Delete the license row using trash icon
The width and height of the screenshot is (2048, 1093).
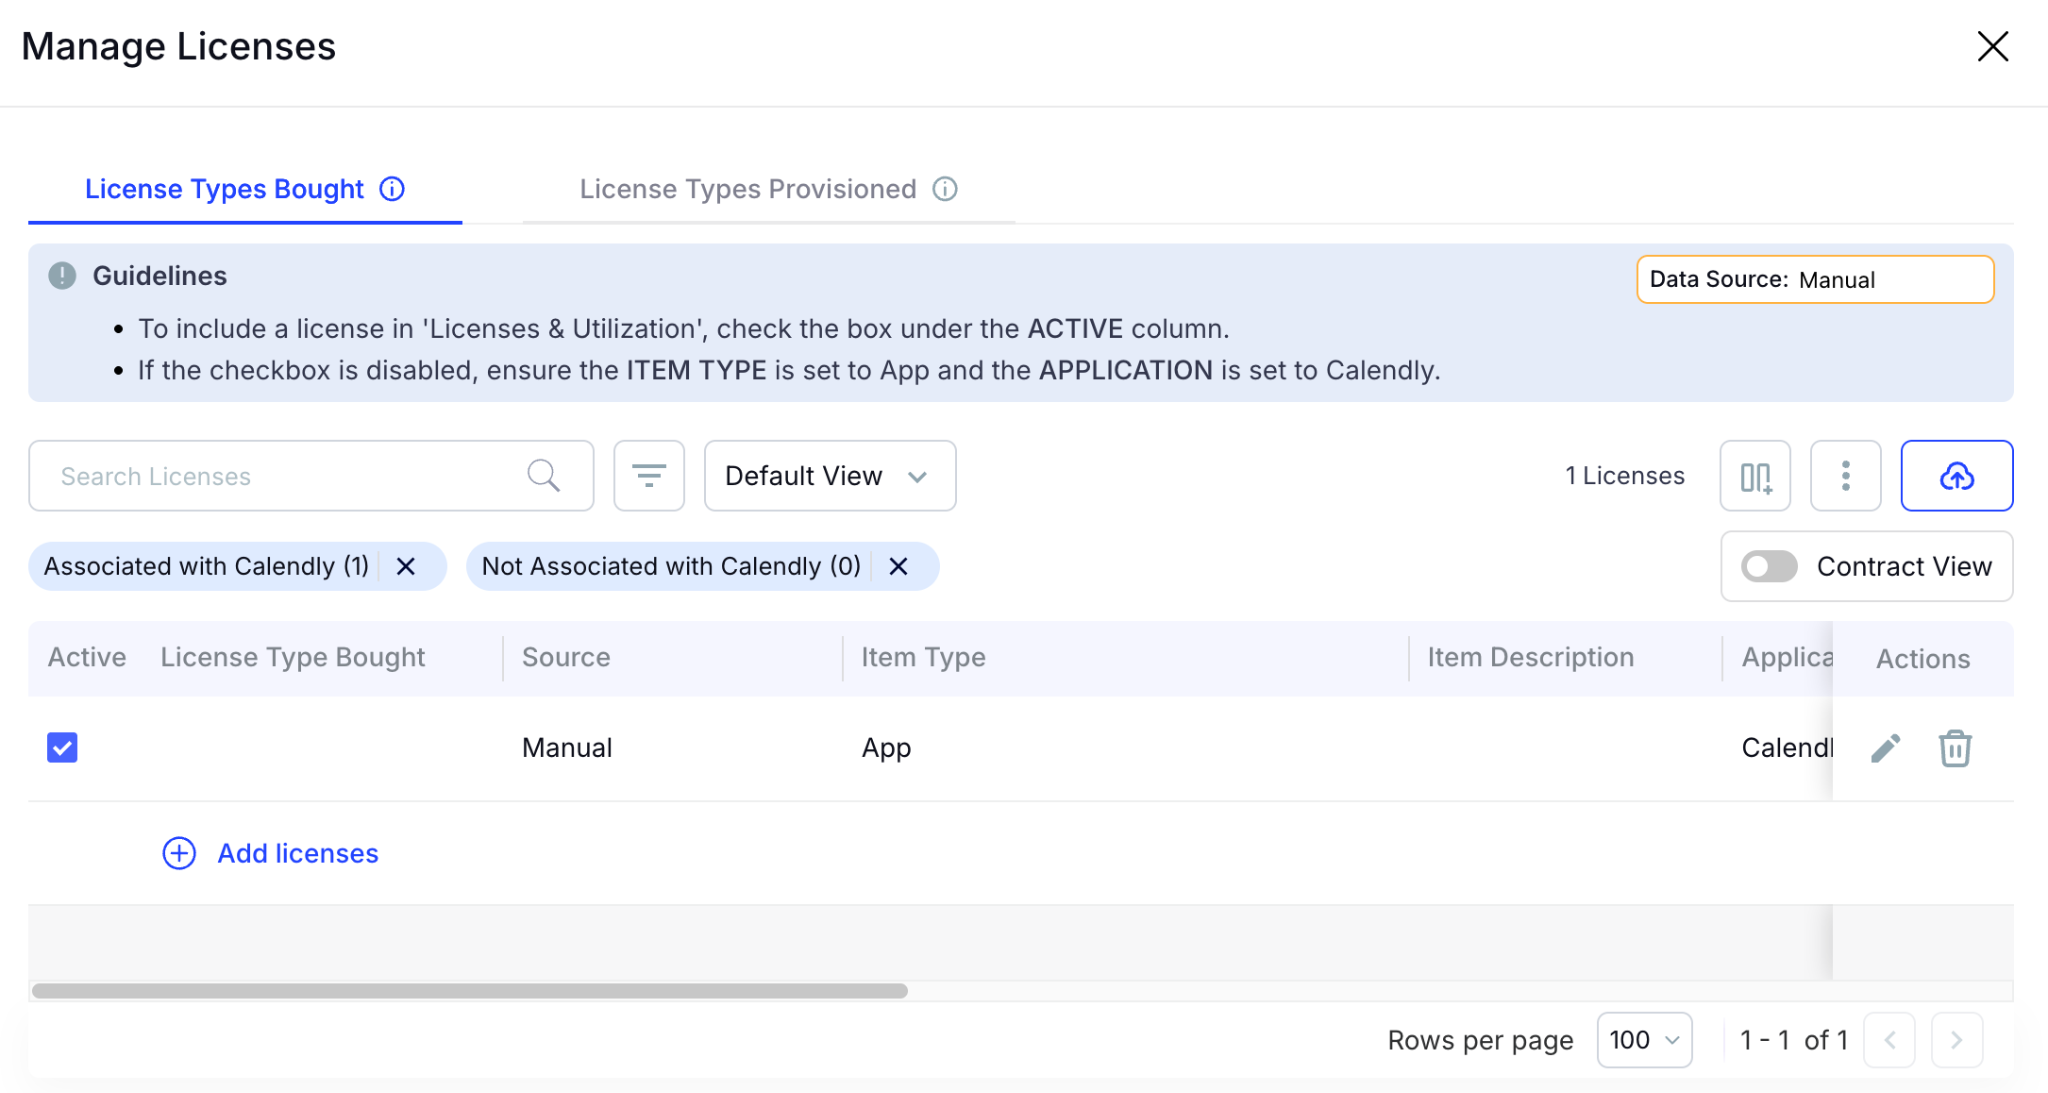(x=1955, y=748)
